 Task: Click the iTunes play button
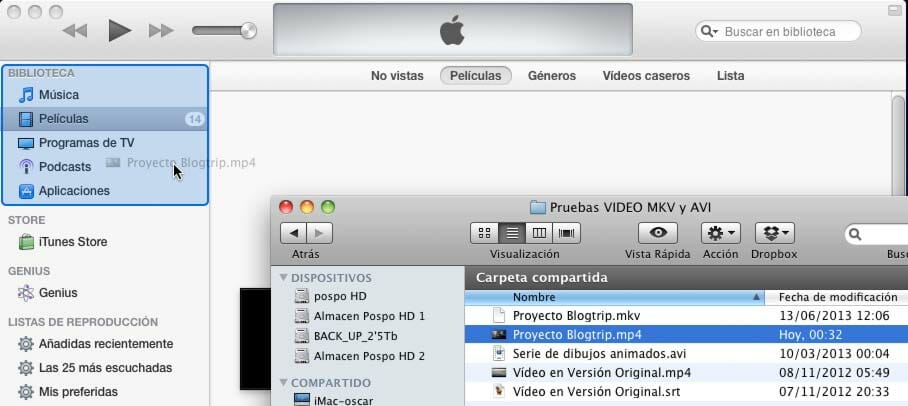point(119,30)
